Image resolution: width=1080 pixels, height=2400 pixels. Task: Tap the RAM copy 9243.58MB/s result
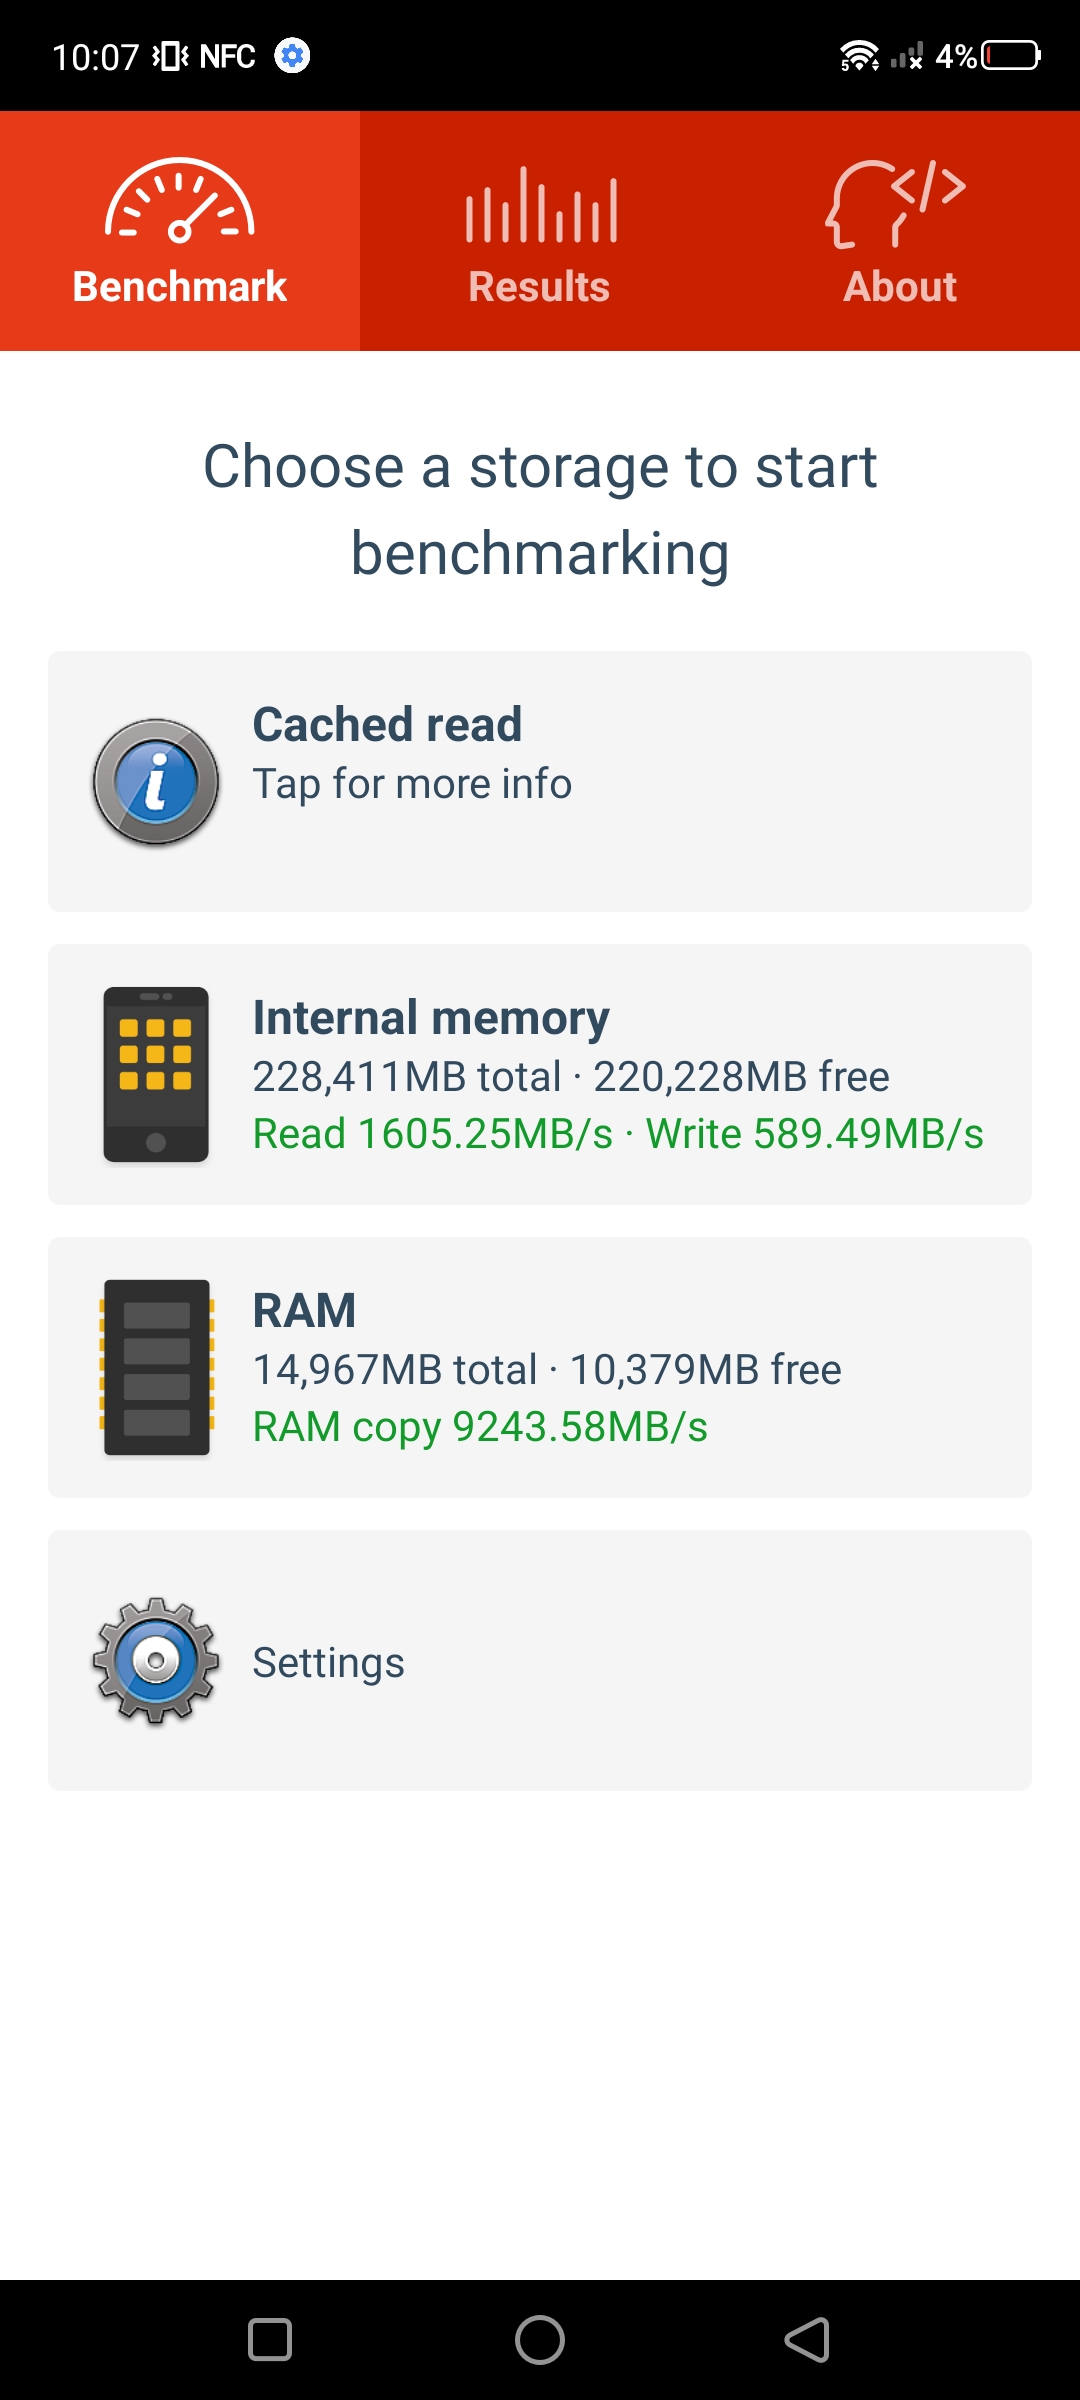[x=480, y=1427]
